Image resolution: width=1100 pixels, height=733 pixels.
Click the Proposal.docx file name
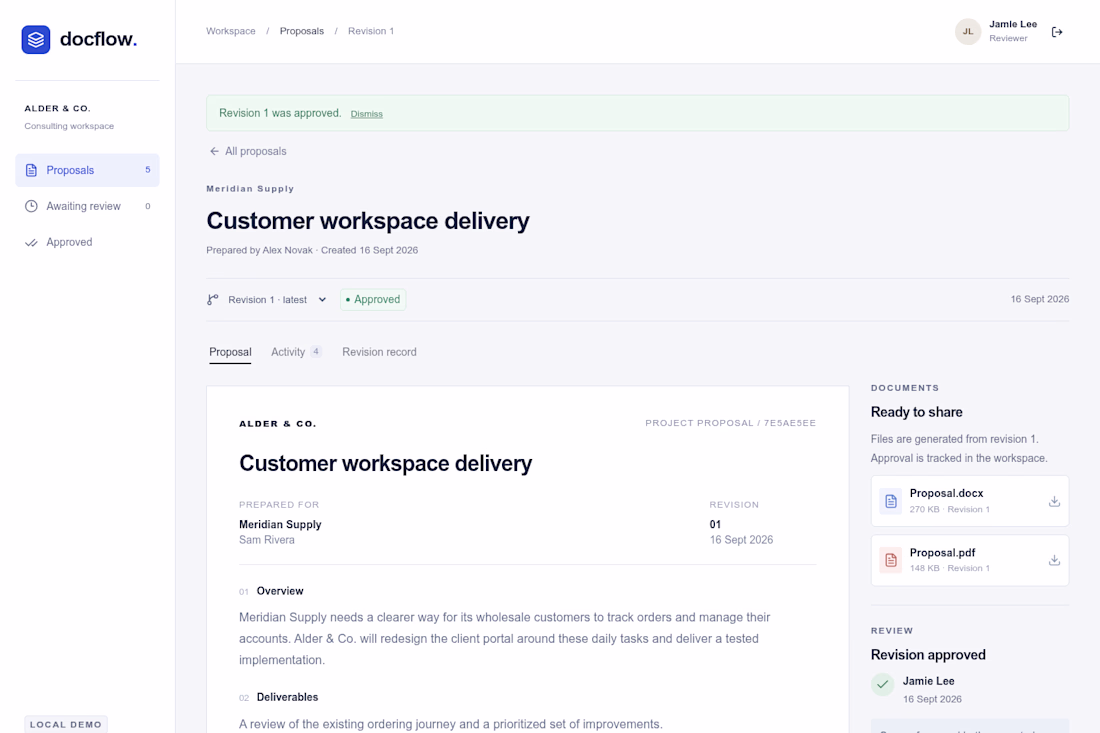coord(946,493)
